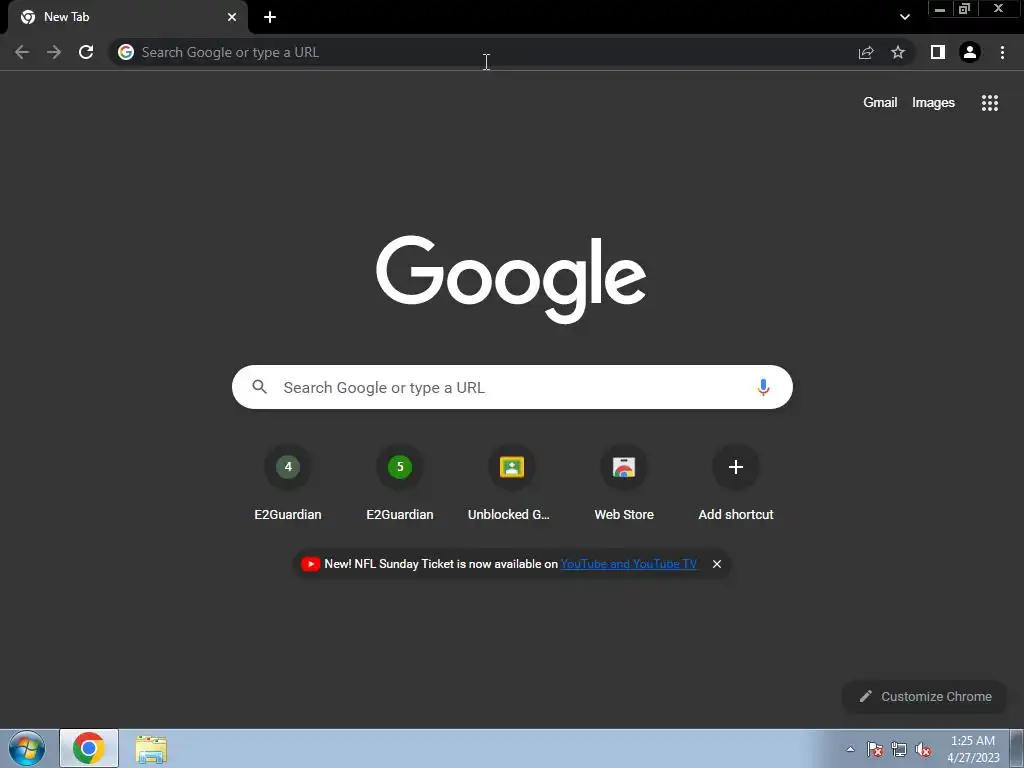Open Web Store shortcut
1024x768 pixels.
(x=624, y=482)
